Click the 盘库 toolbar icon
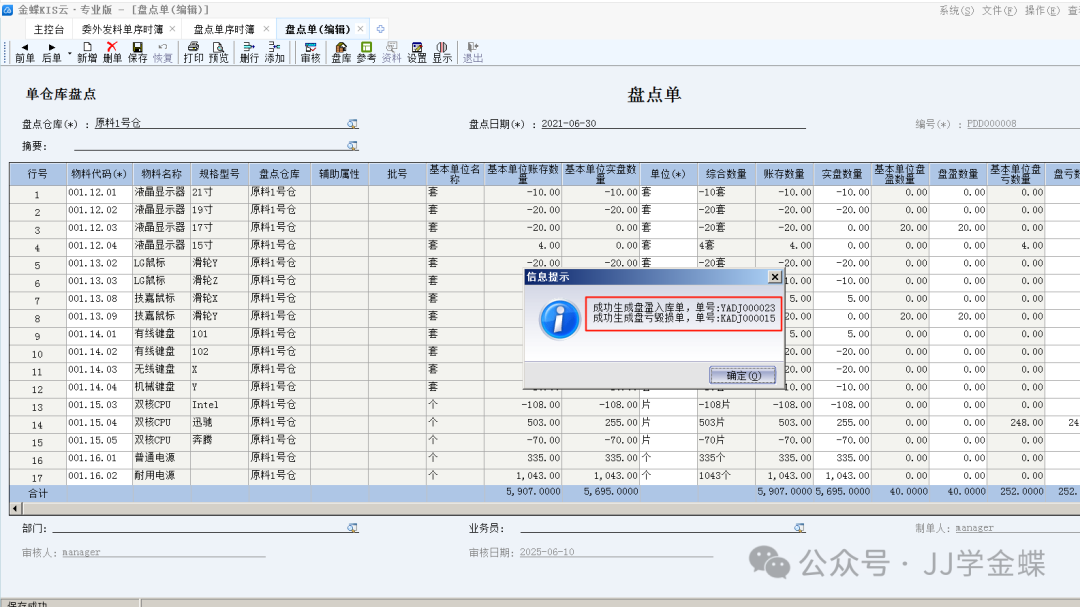 tap(341, 52)
